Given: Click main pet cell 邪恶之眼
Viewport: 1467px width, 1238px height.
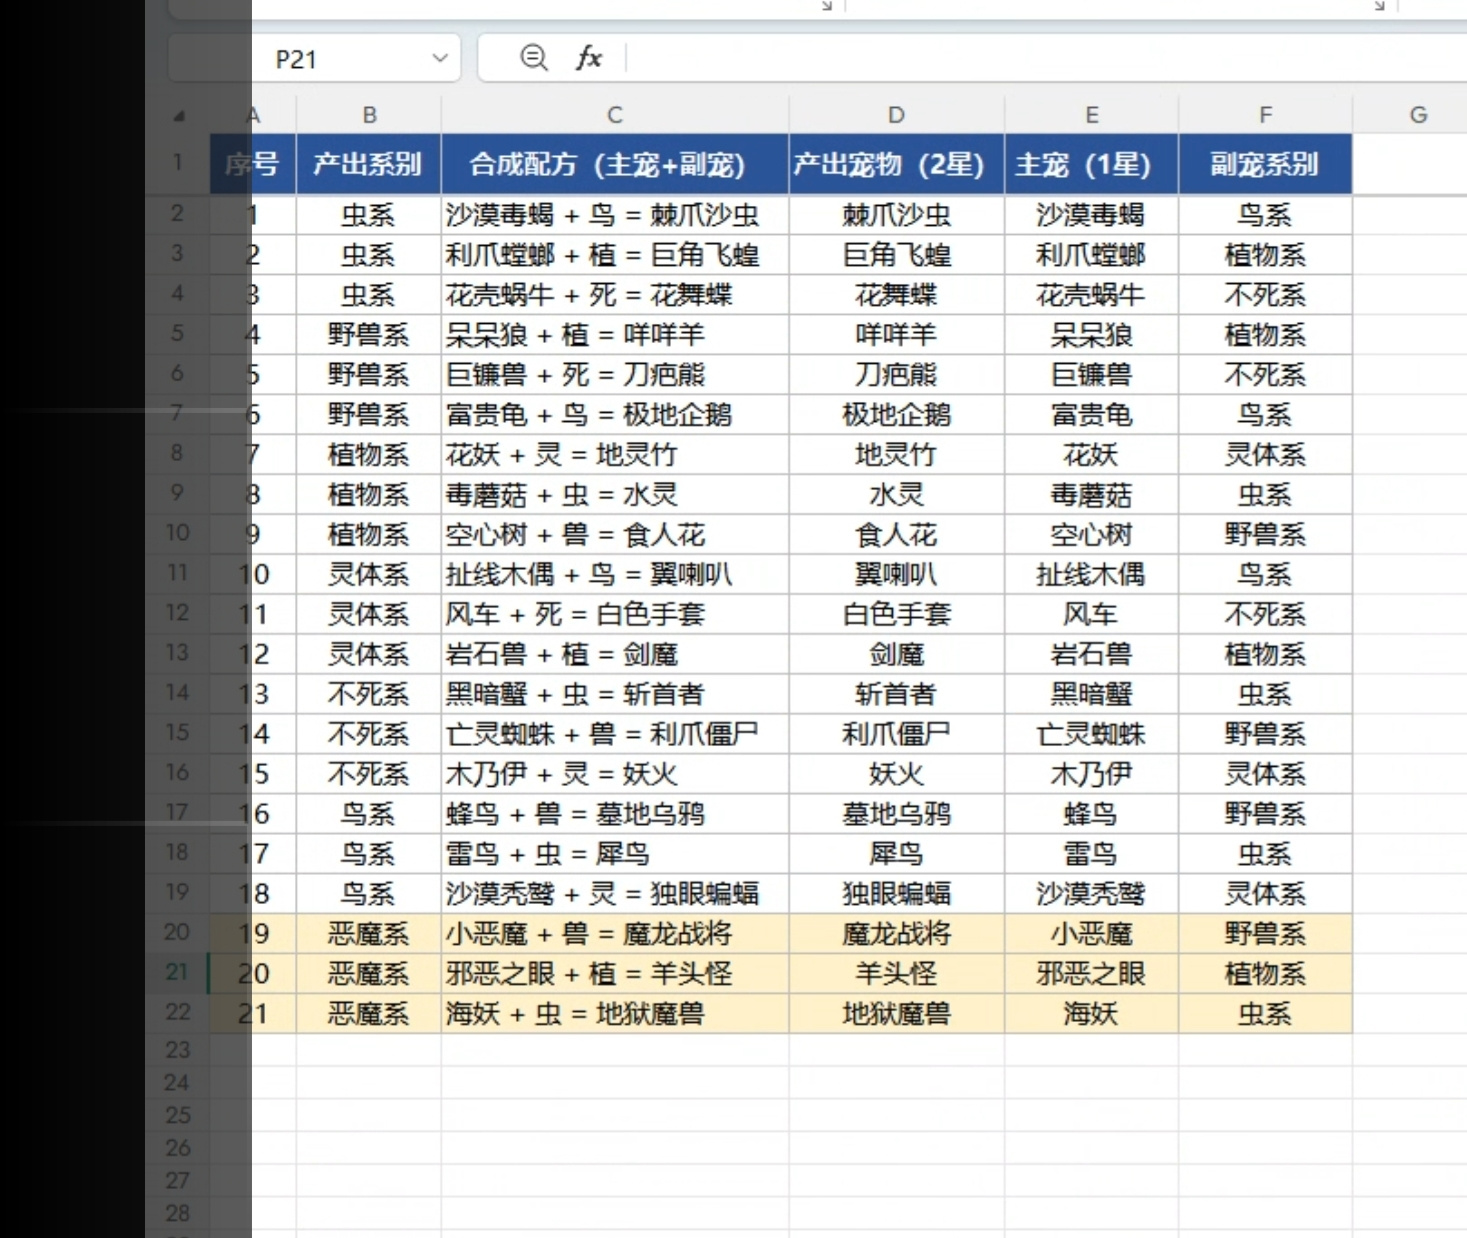Looking at the screenshot, I should click(1091, 974).
